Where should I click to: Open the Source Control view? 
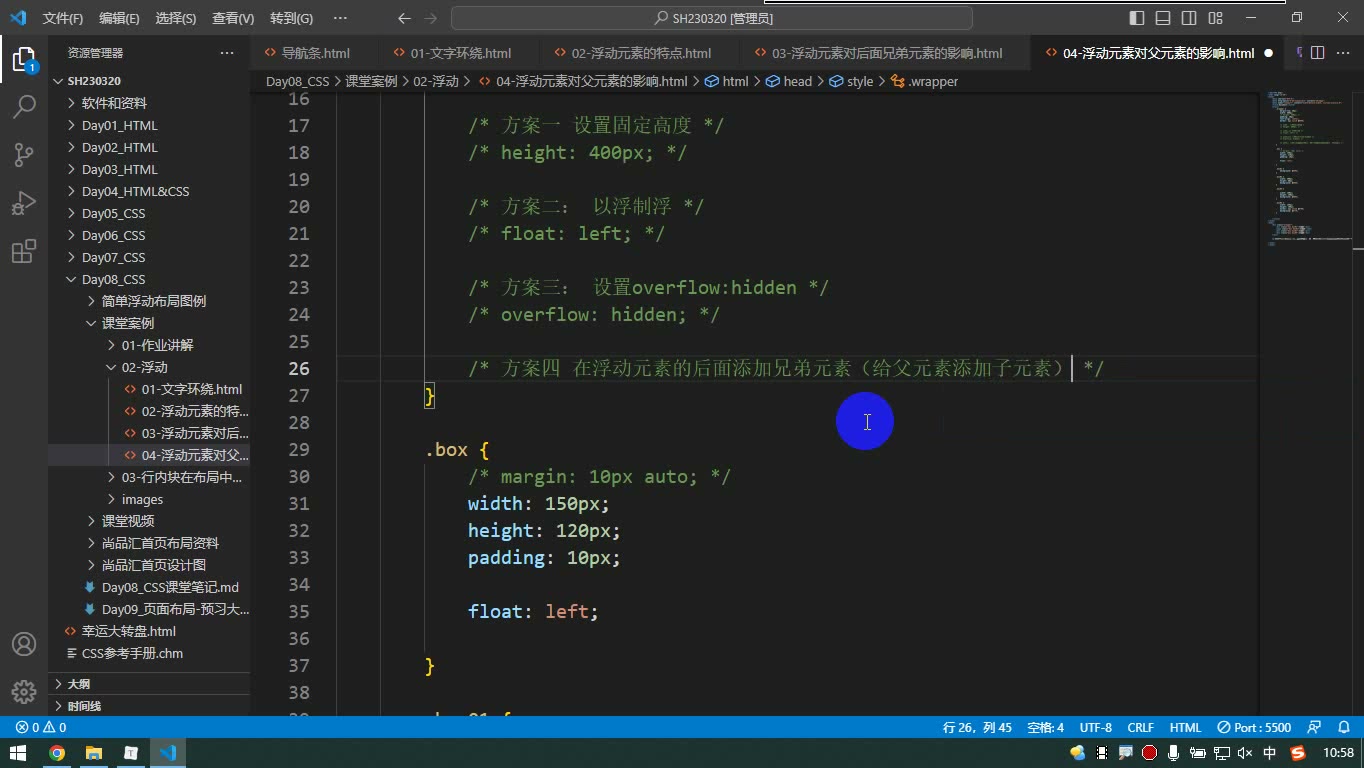(24, 154)
